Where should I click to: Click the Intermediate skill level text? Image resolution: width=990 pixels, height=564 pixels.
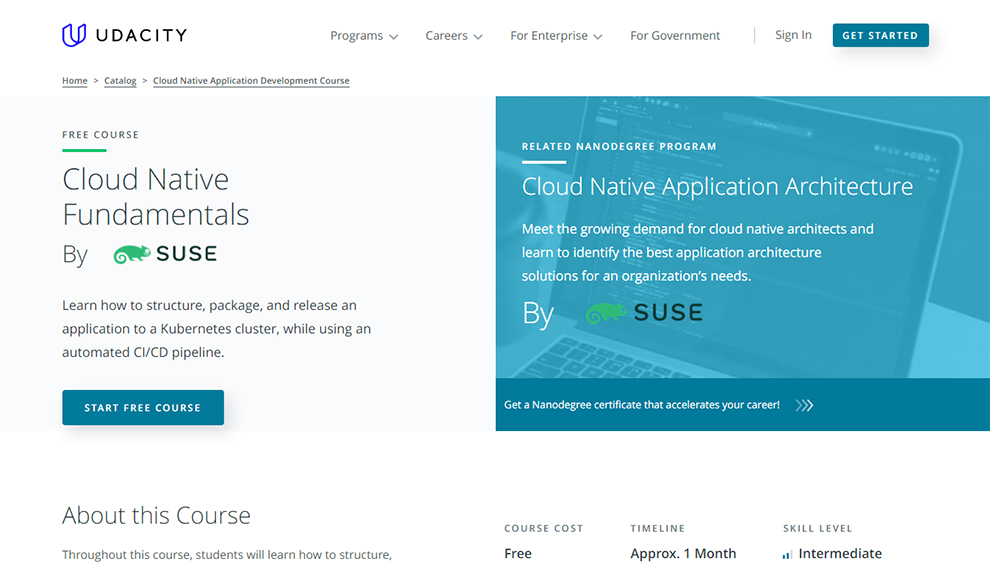(x=840, y=554)
